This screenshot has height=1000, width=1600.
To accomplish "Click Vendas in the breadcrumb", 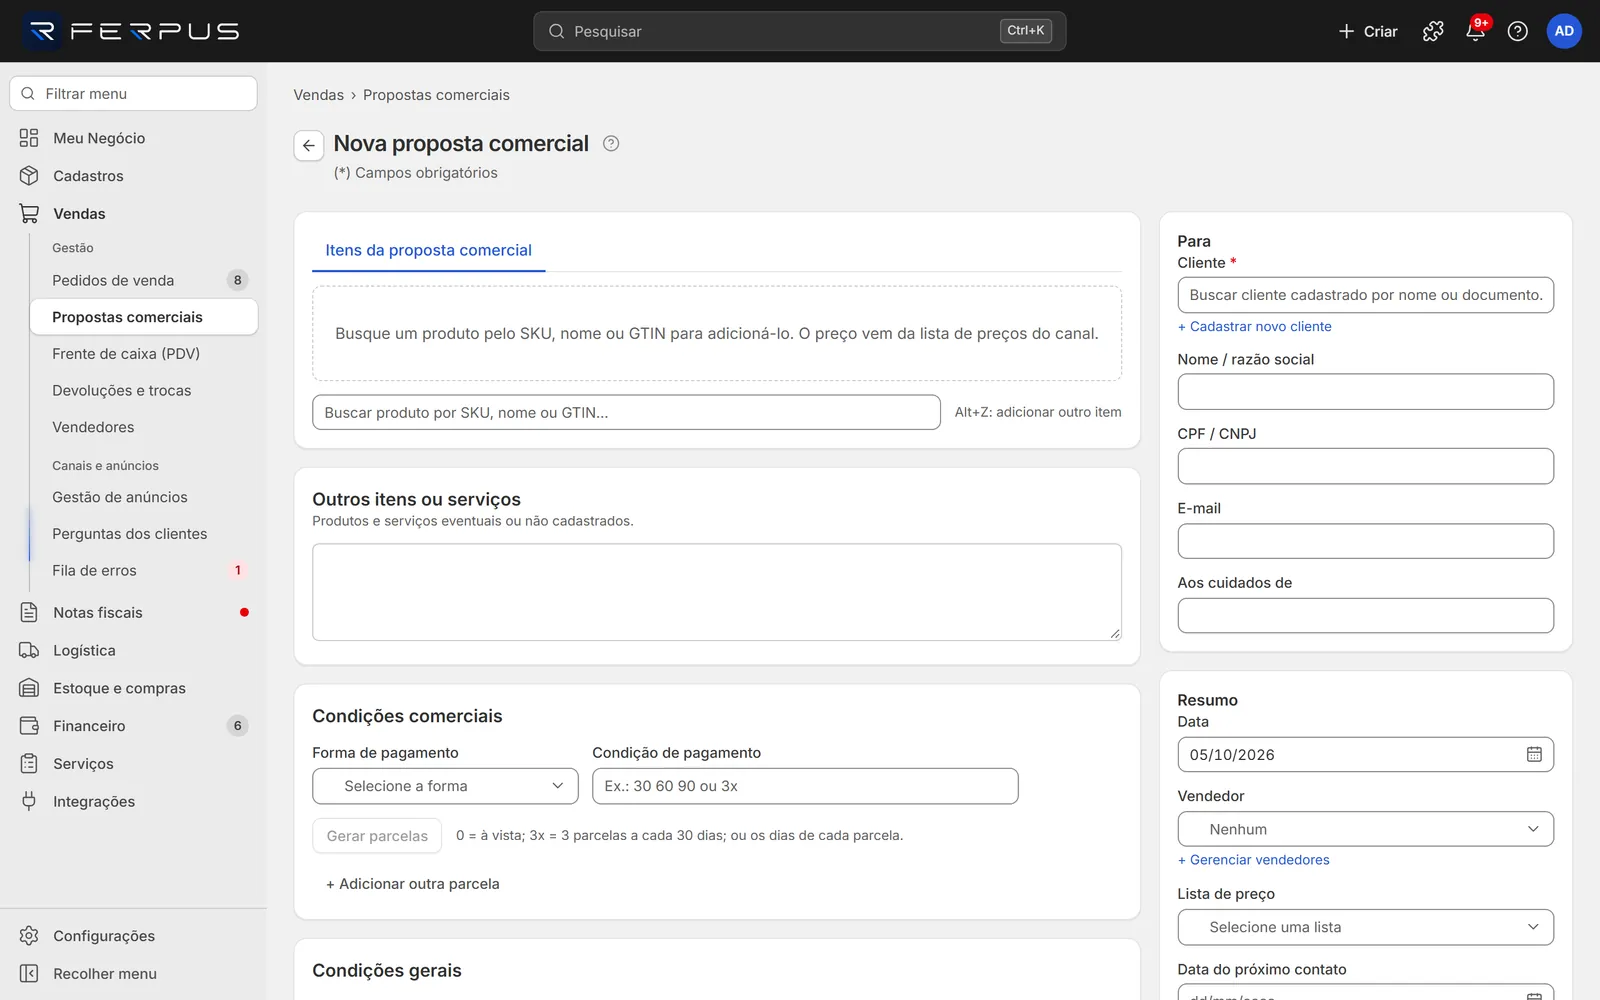I will point(318,95).
